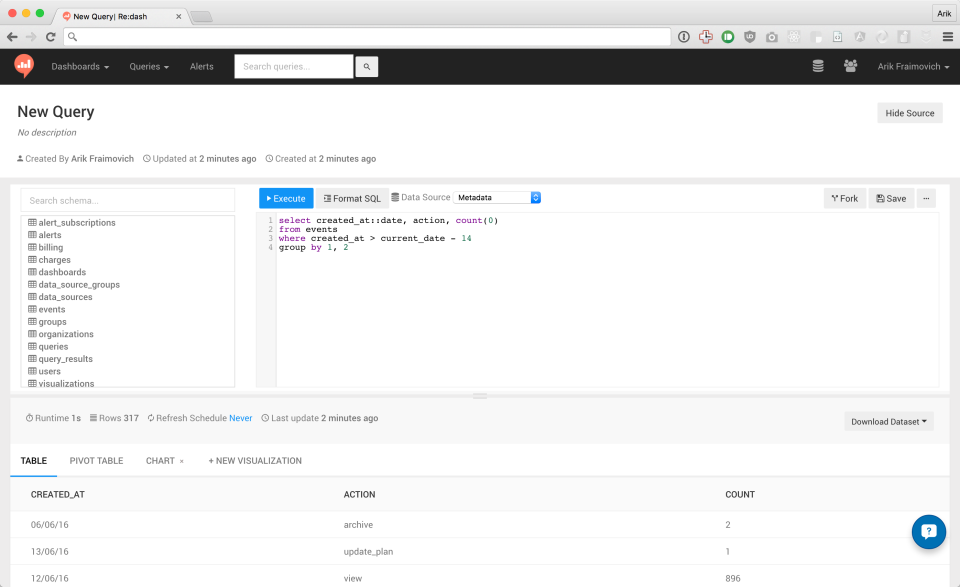
Task: Change refresh schedule via the Never link
Action: [x=240, y=418]
